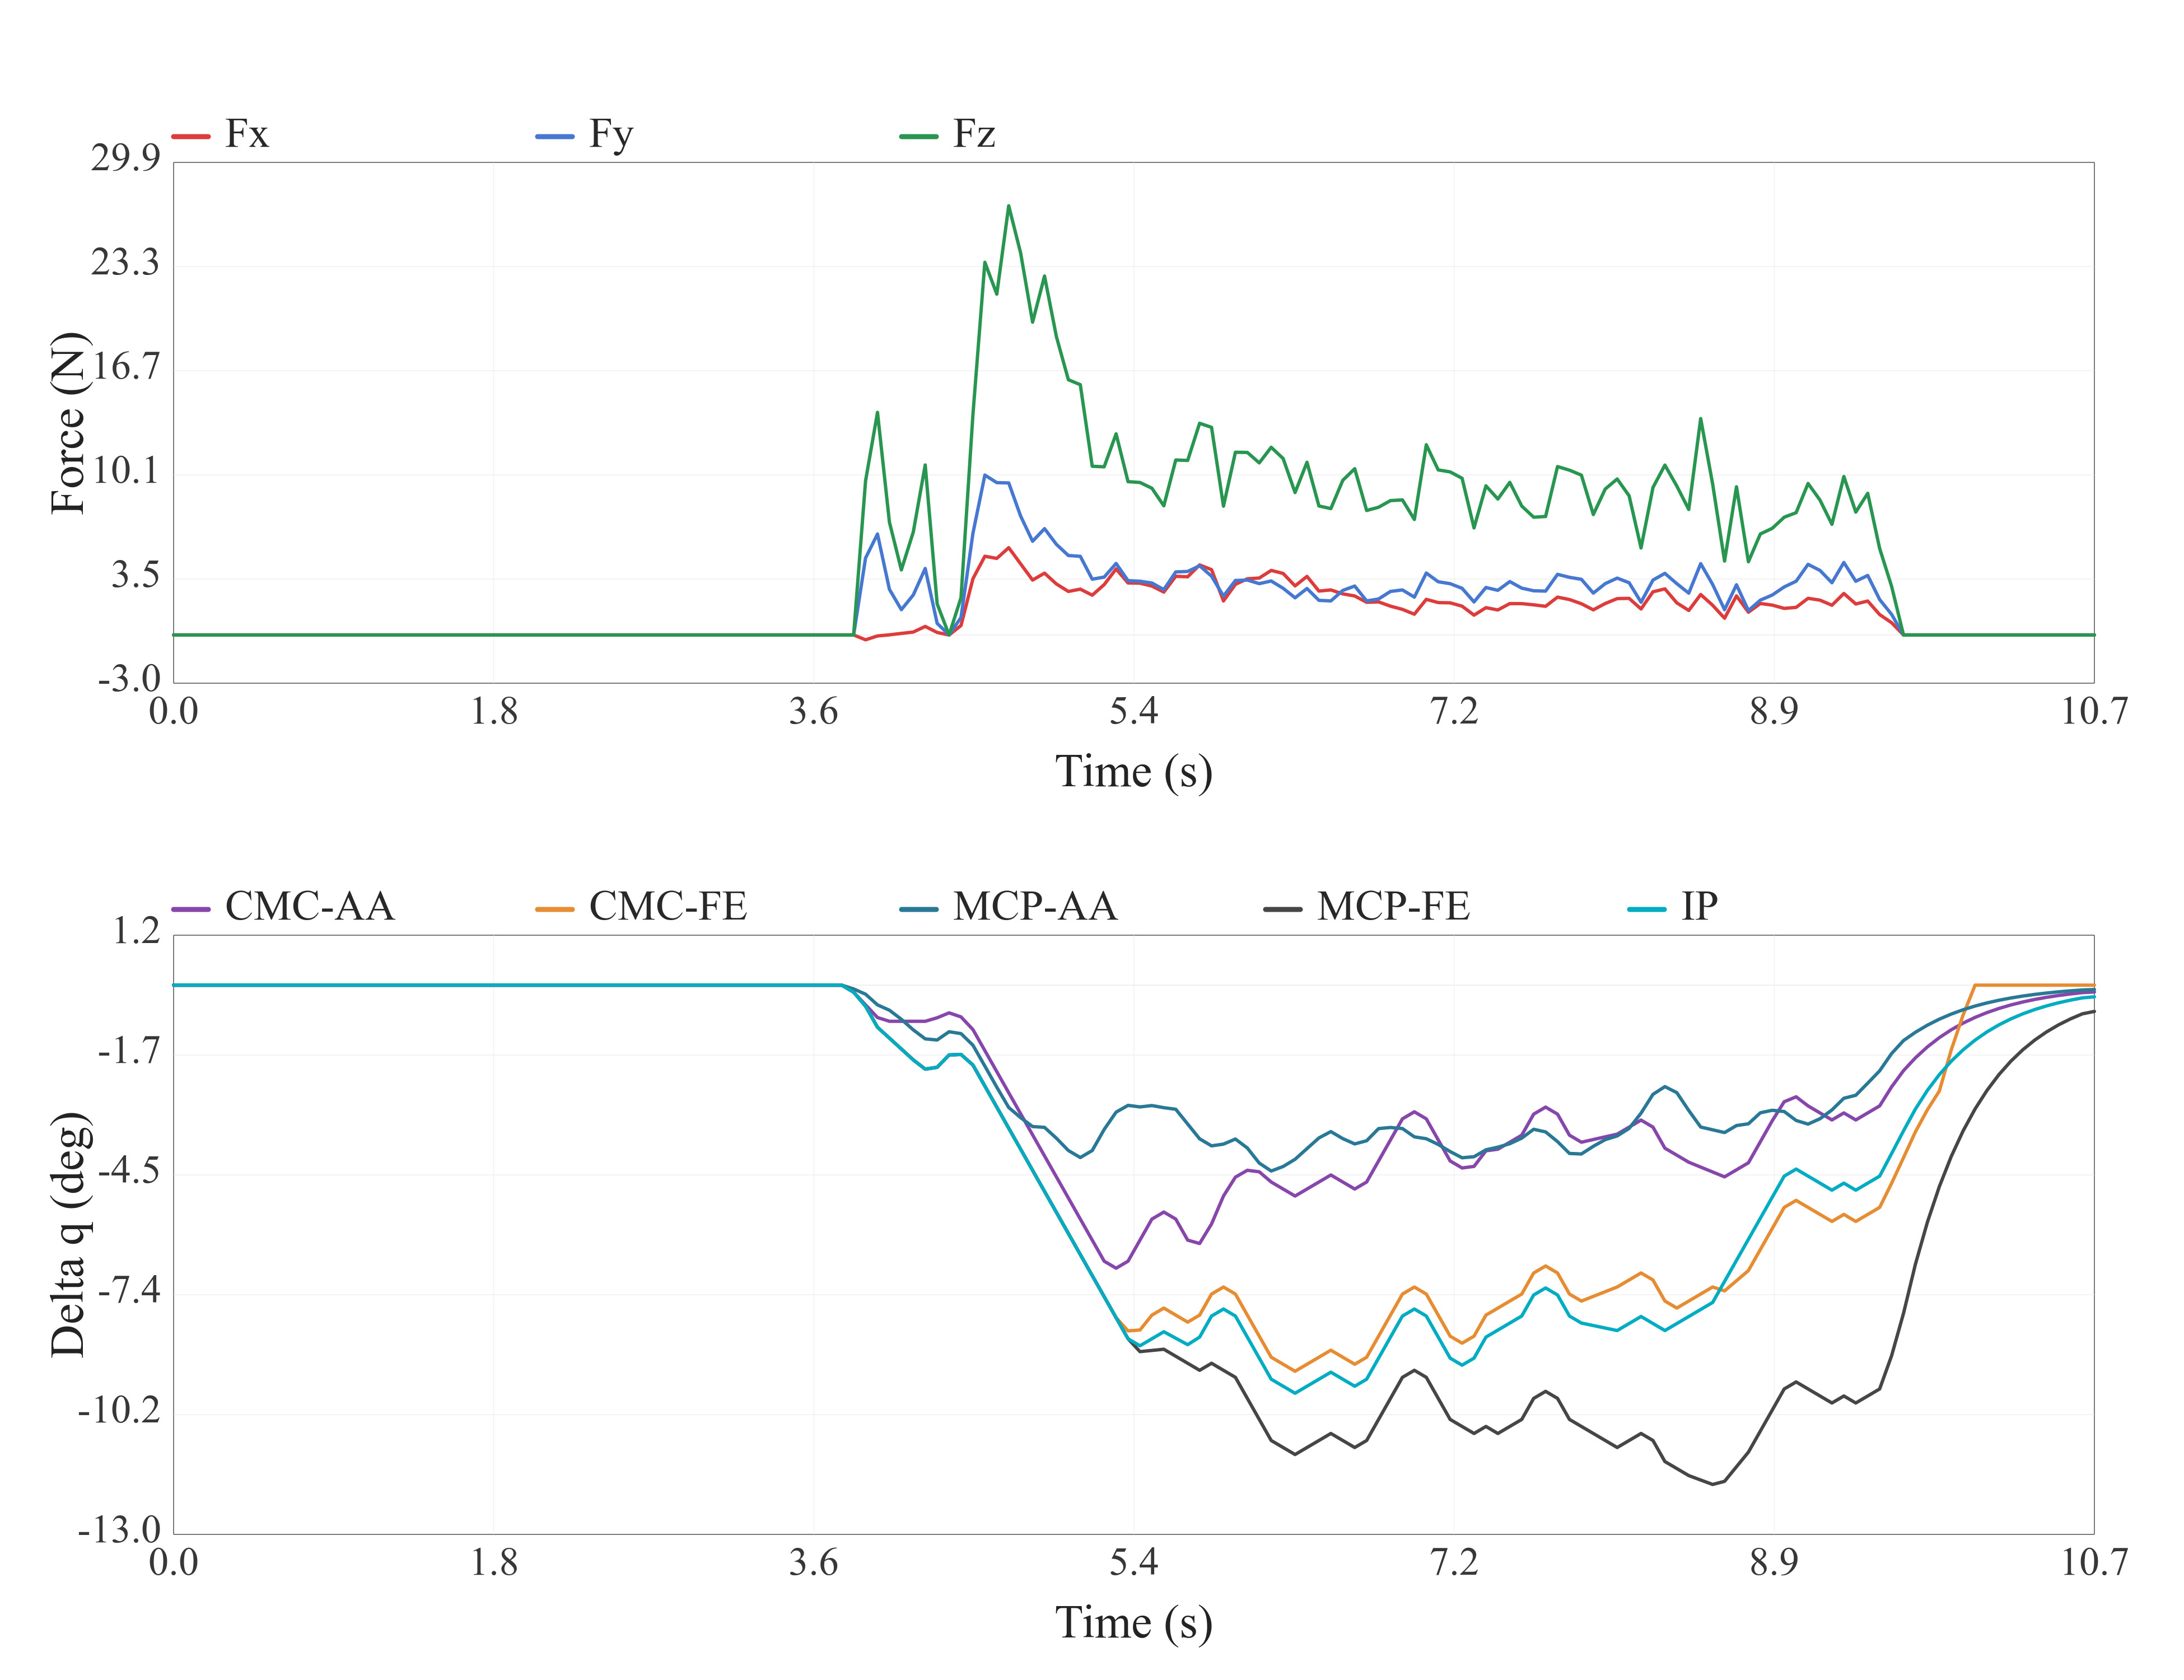Toggle the MCP-FE legend entry

pos(1367,906)
